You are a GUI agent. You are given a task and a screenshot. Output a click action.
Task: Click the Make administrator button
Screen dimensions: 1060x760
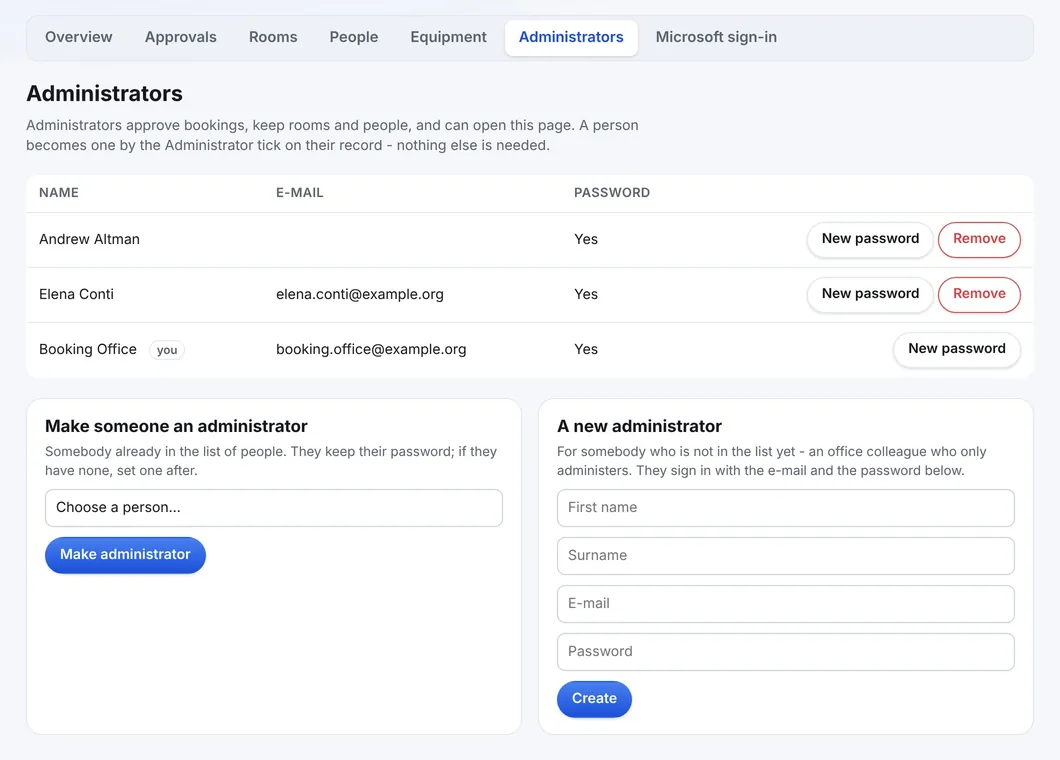click(125, 555)
